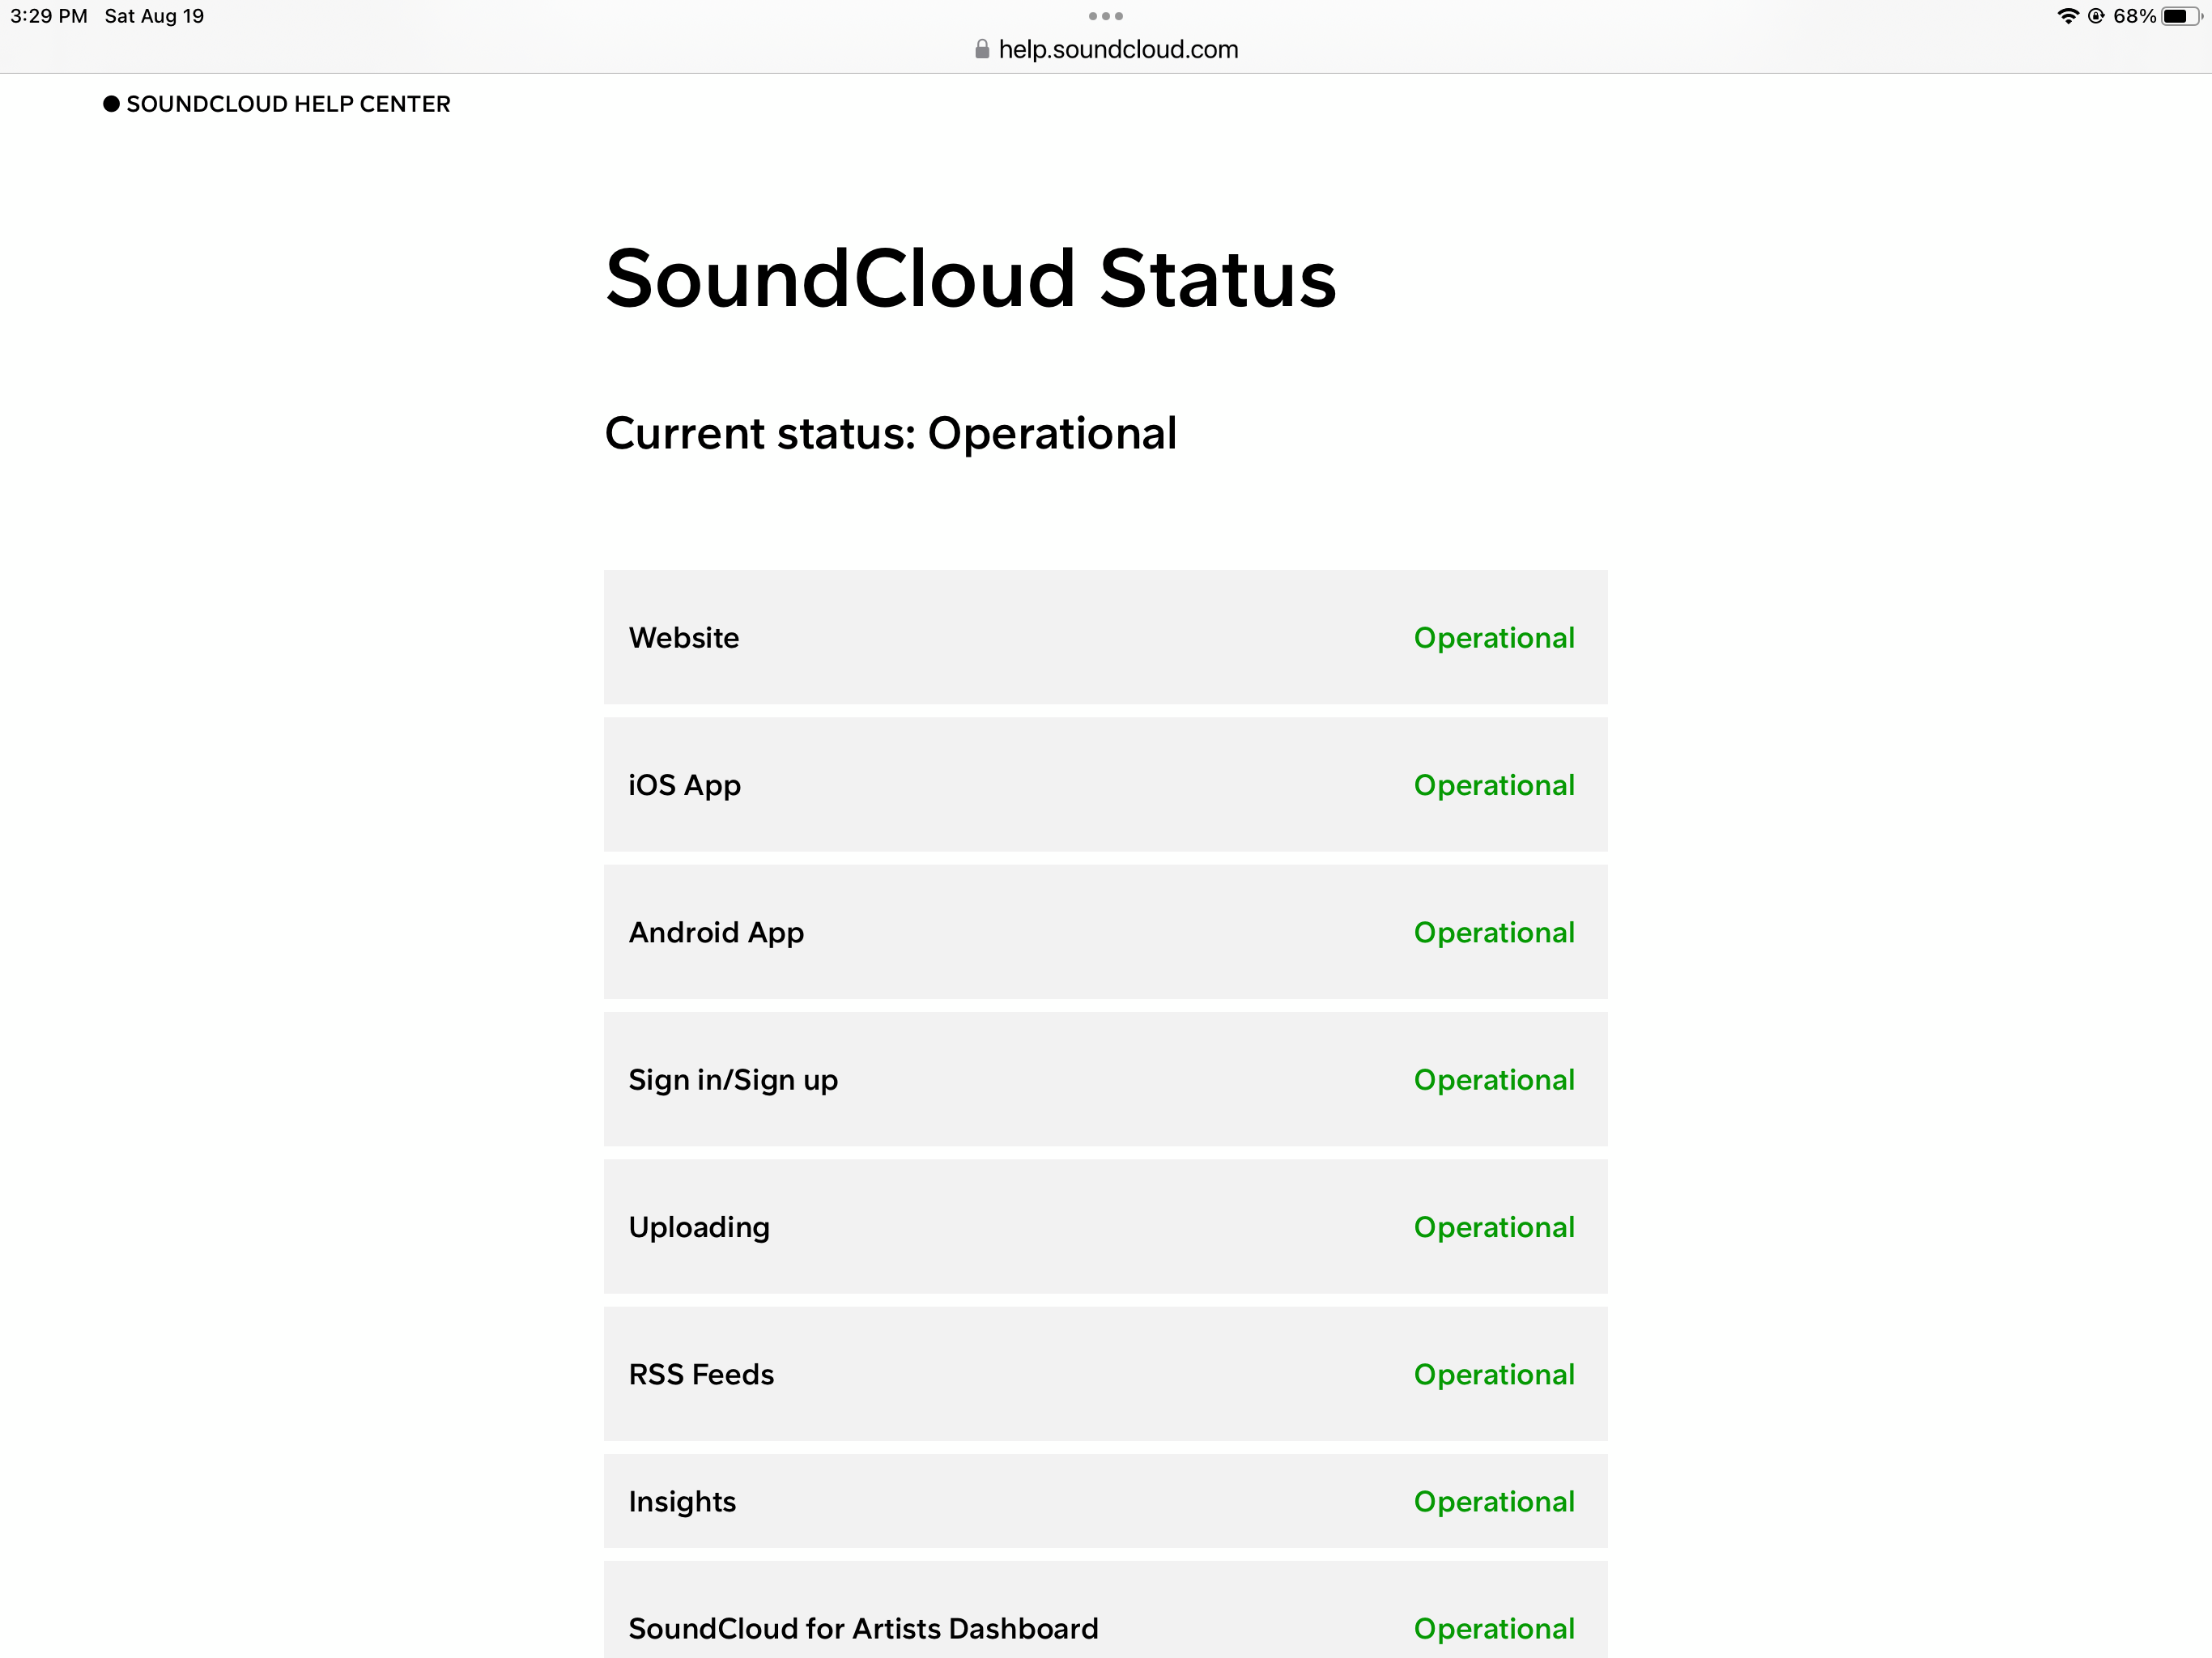Click the lock icon in address bar
This screenshot has height=1658, width=2212.
point(981,49)
